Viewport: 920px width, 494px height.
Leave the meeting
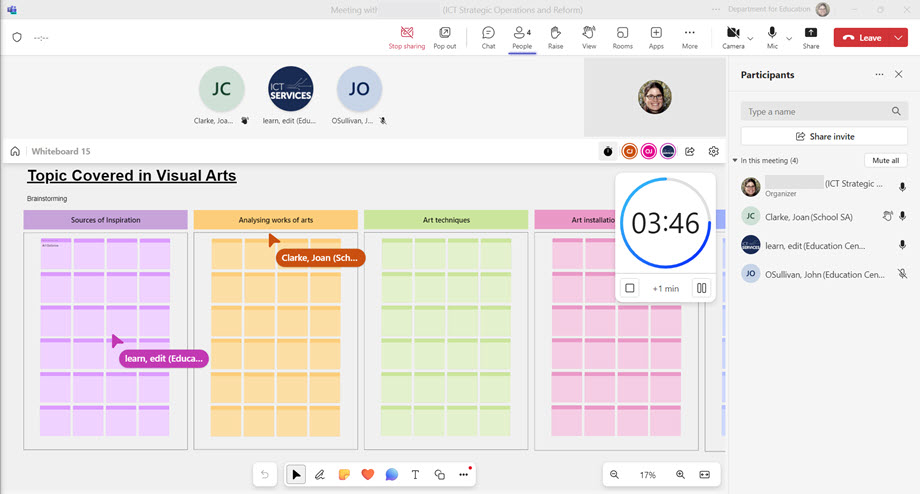point(862,38)
